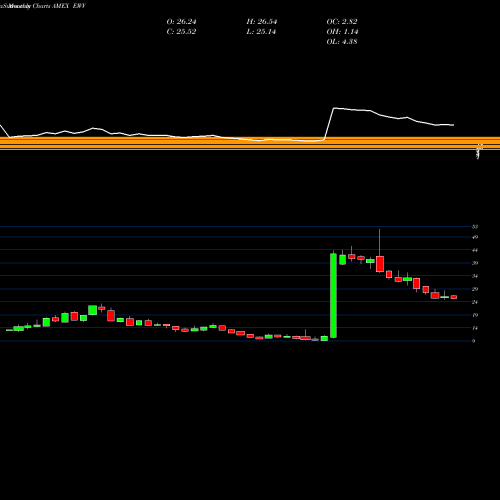This screenshot has height=500, width=500.
Task: Click the open value 'O: 26.24'
Action: 181,22
